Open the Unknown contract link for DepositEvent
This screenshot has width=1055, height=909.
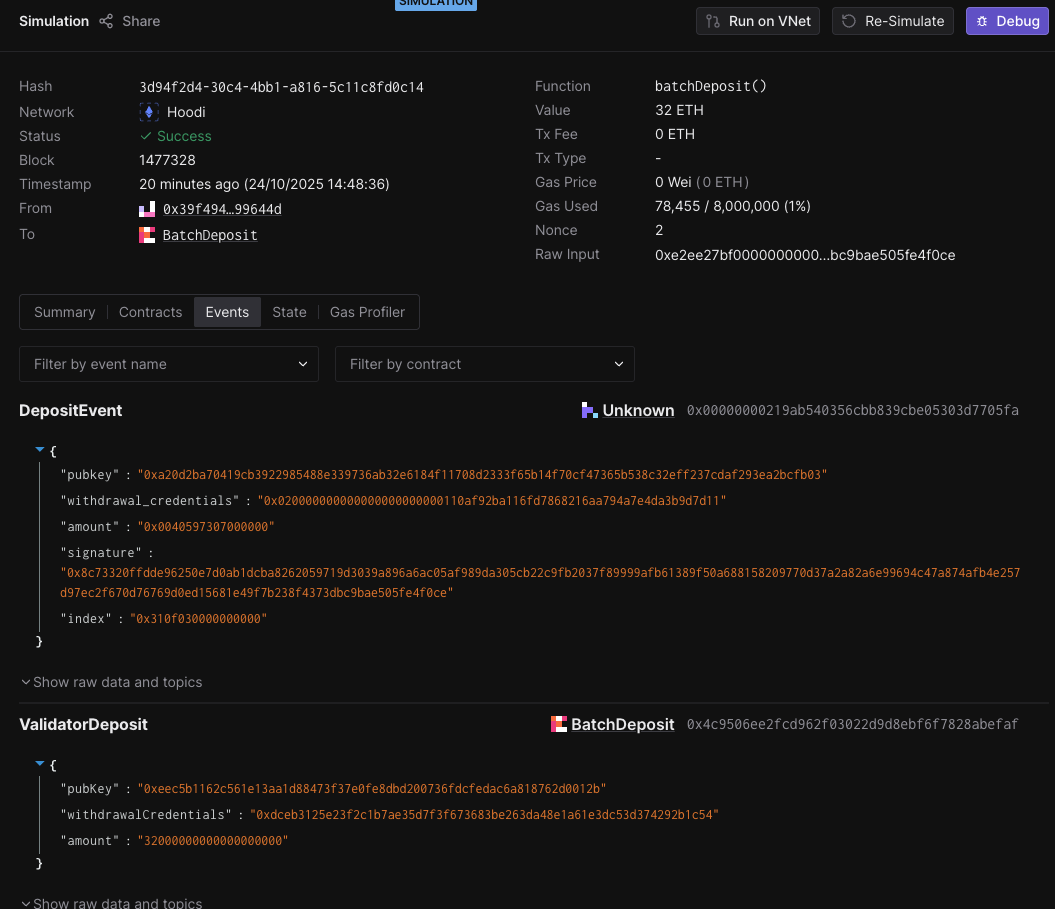[638, 410]
